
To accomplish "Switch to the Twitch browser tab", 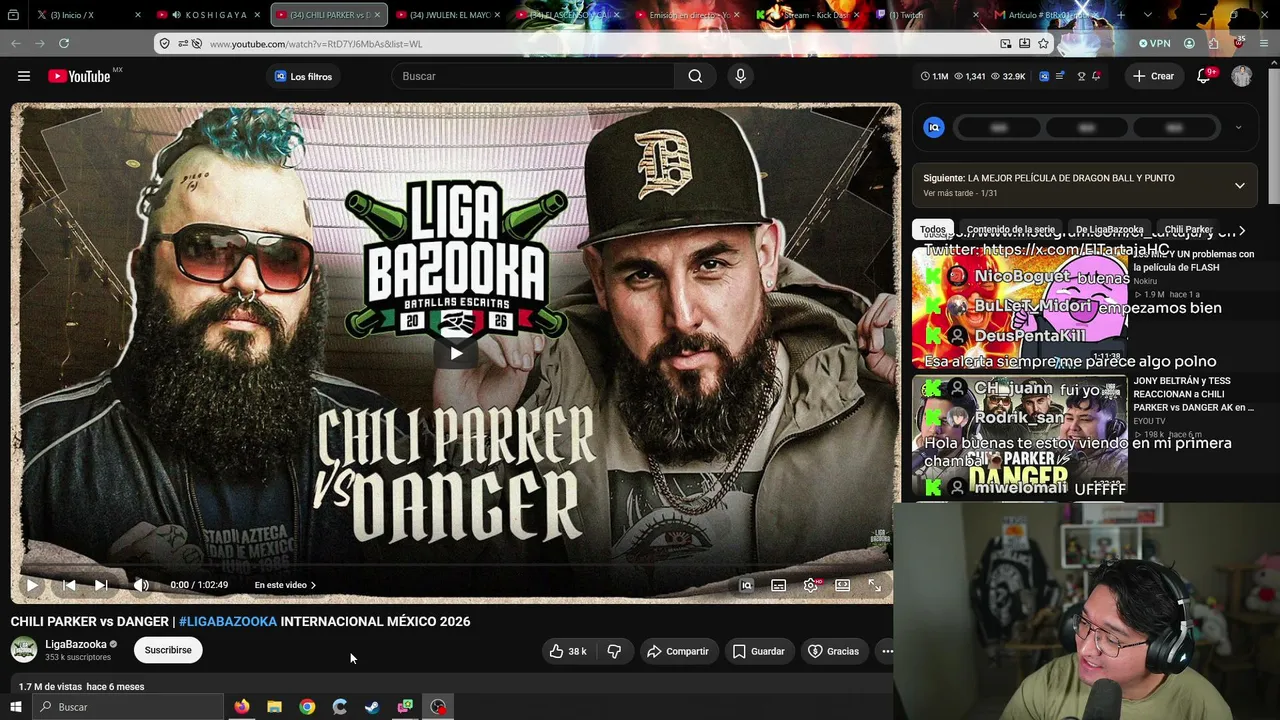I will (927, 15).
